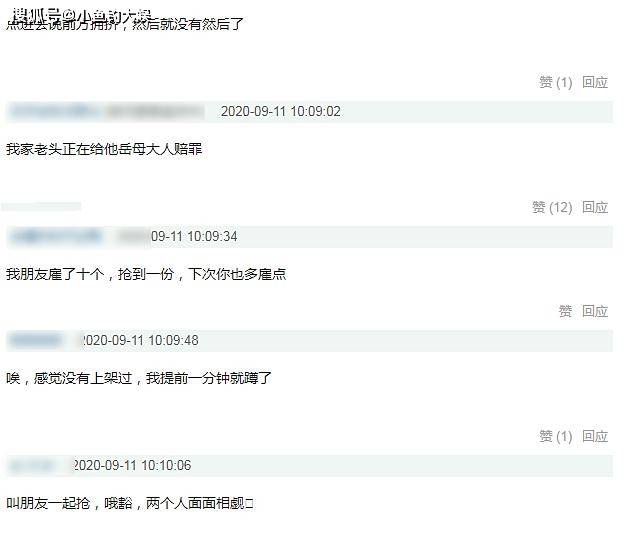Click the 2020-09-11 10:09:02 timestamp

281,111
